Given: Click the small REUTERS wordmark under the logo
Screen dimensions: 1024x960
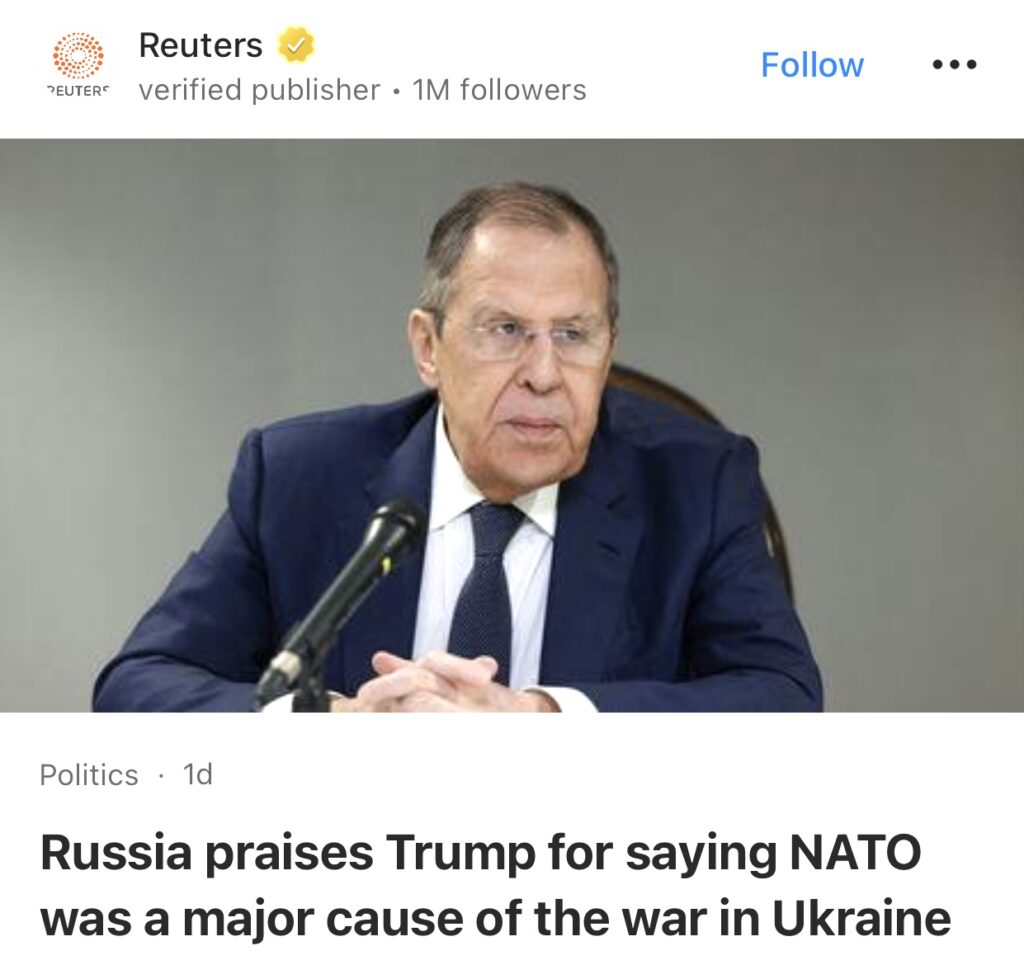Looking at the screenshot, I should tap(78, 90).
